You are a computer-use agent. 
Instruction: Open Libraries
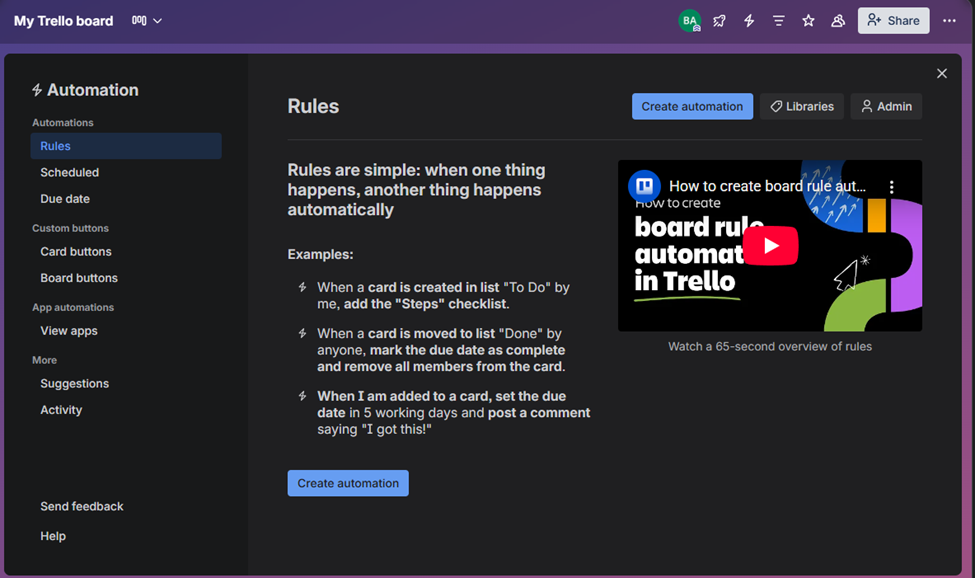click(x=802, y=106)
